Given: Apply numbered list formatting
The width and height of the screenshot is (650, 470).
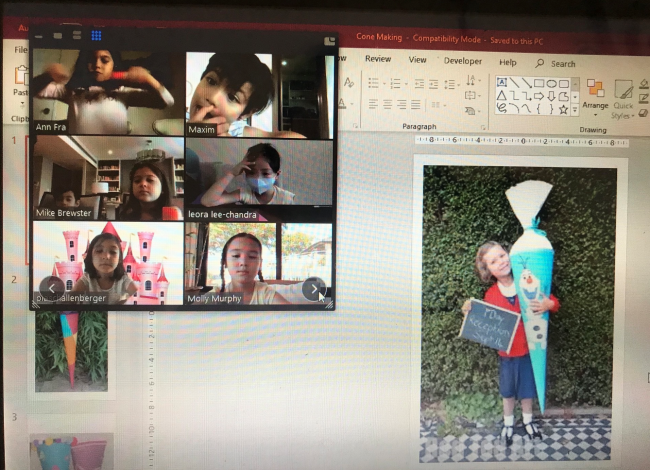Looking at the screenshot, I should click(395, 84).
